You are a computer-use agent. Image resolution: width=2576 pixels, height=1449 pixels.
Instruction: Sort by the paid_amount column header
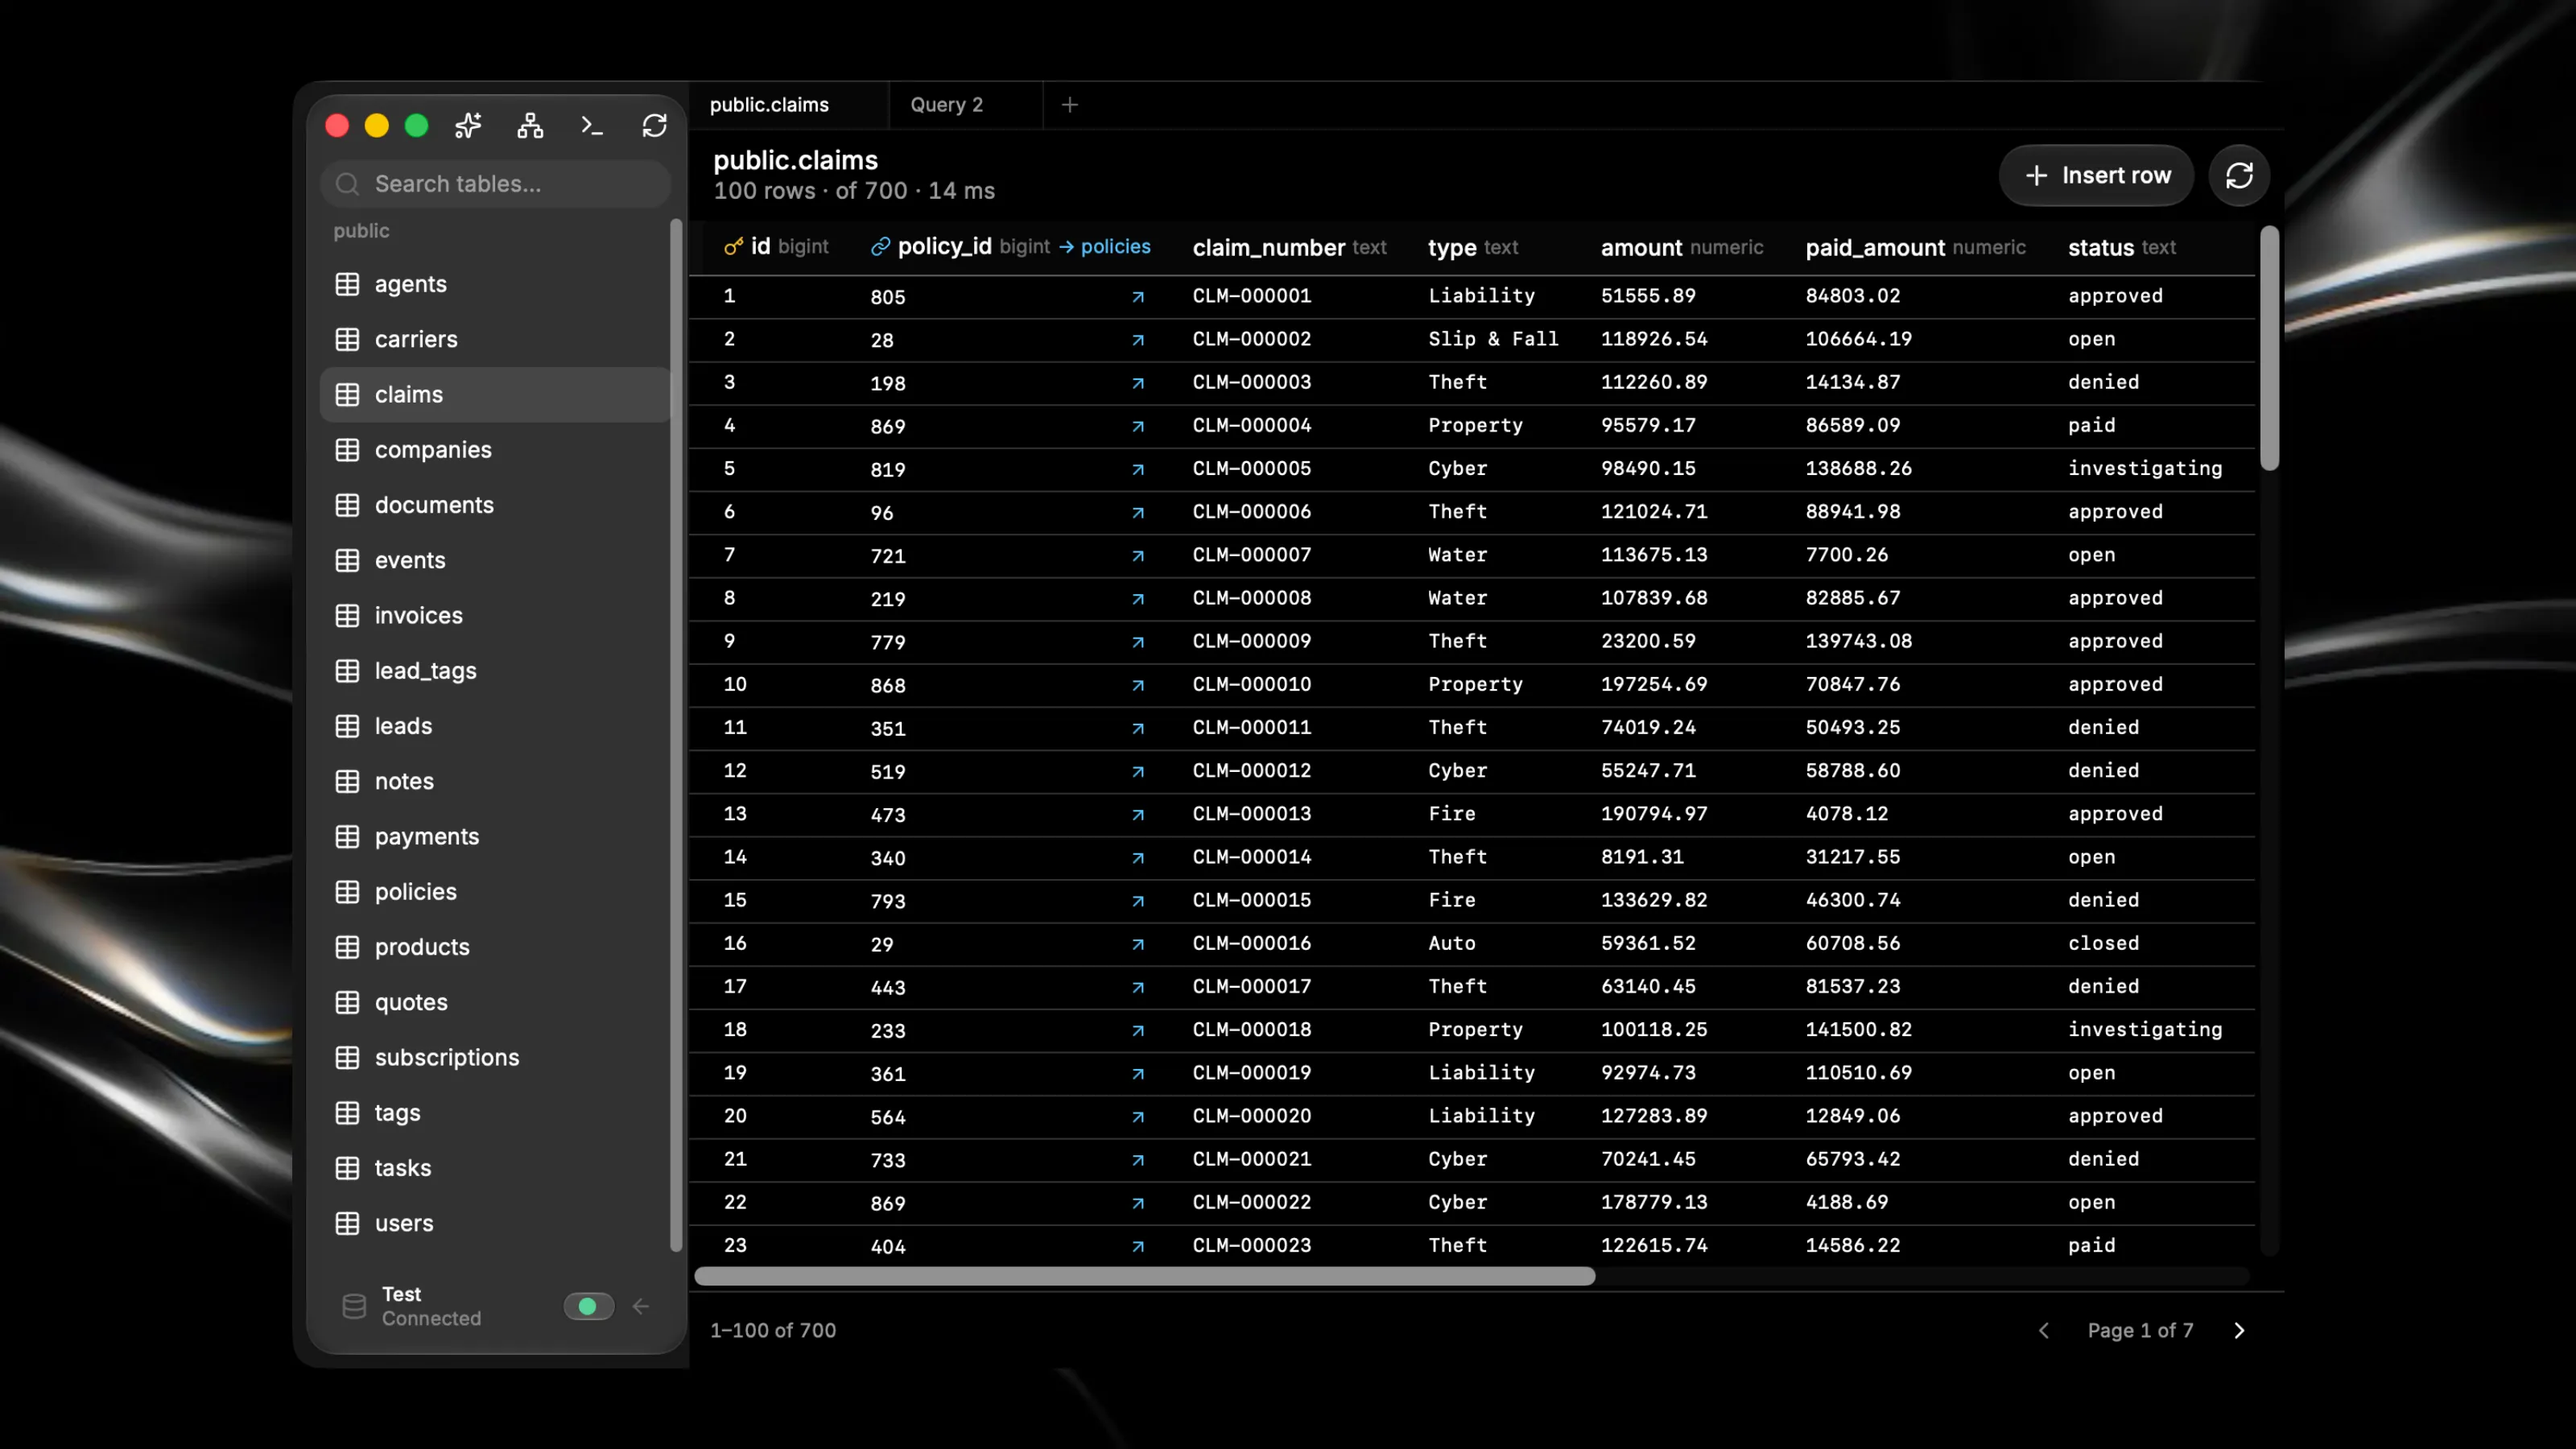pyautogui.click(x=1915, y=247)
